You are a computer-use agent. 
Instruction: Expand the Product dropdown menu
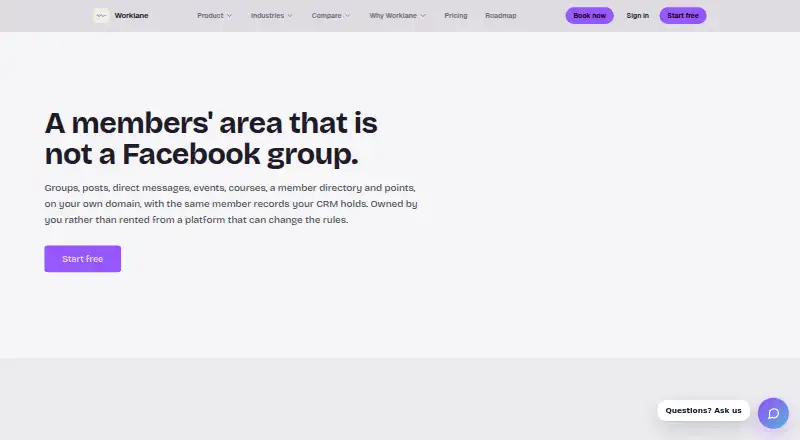tap(214, 16)
